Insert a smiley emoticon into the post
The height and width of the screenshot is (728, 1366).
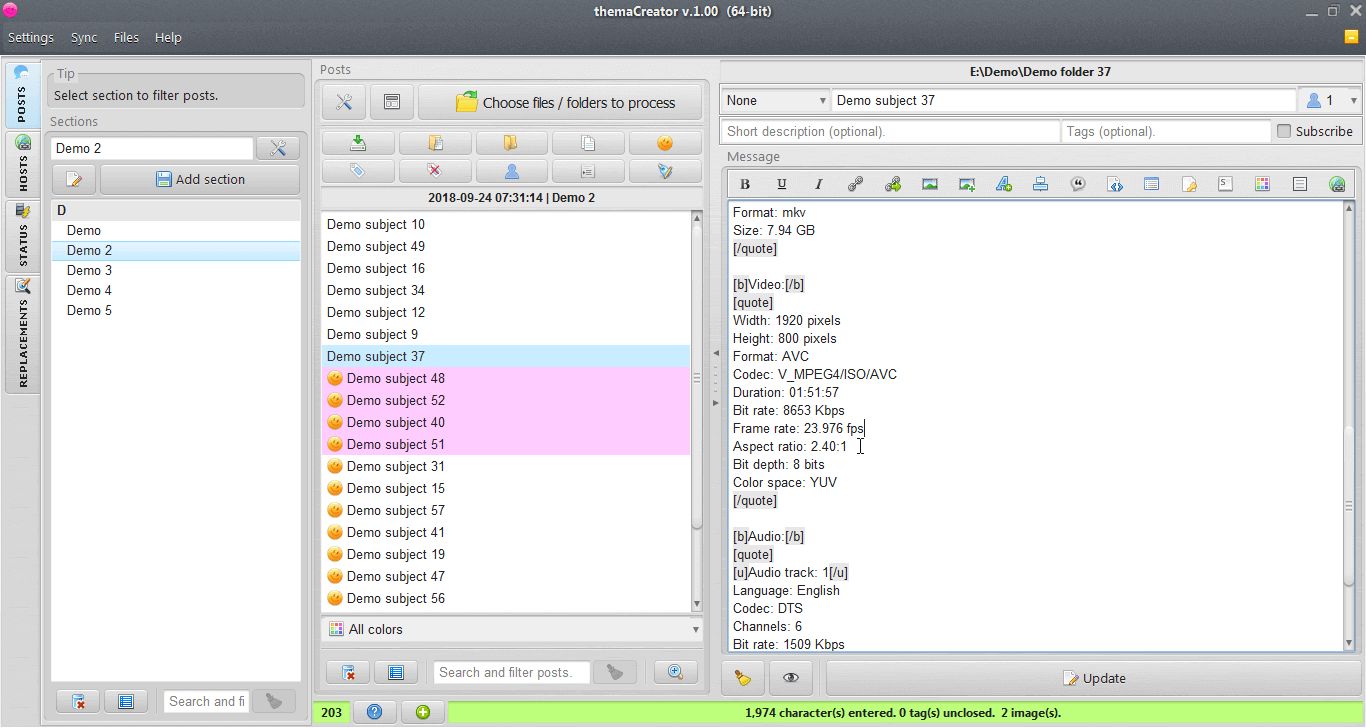(x=665, y=143)
